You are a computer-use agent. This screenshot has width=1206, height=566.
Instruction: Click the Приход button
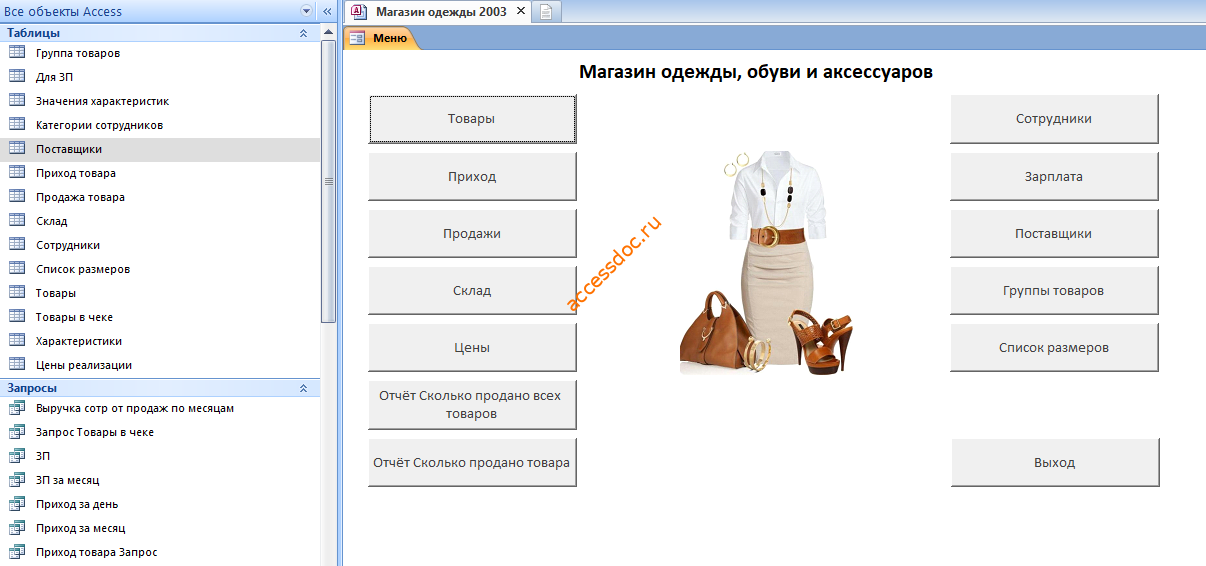[473, 176]
